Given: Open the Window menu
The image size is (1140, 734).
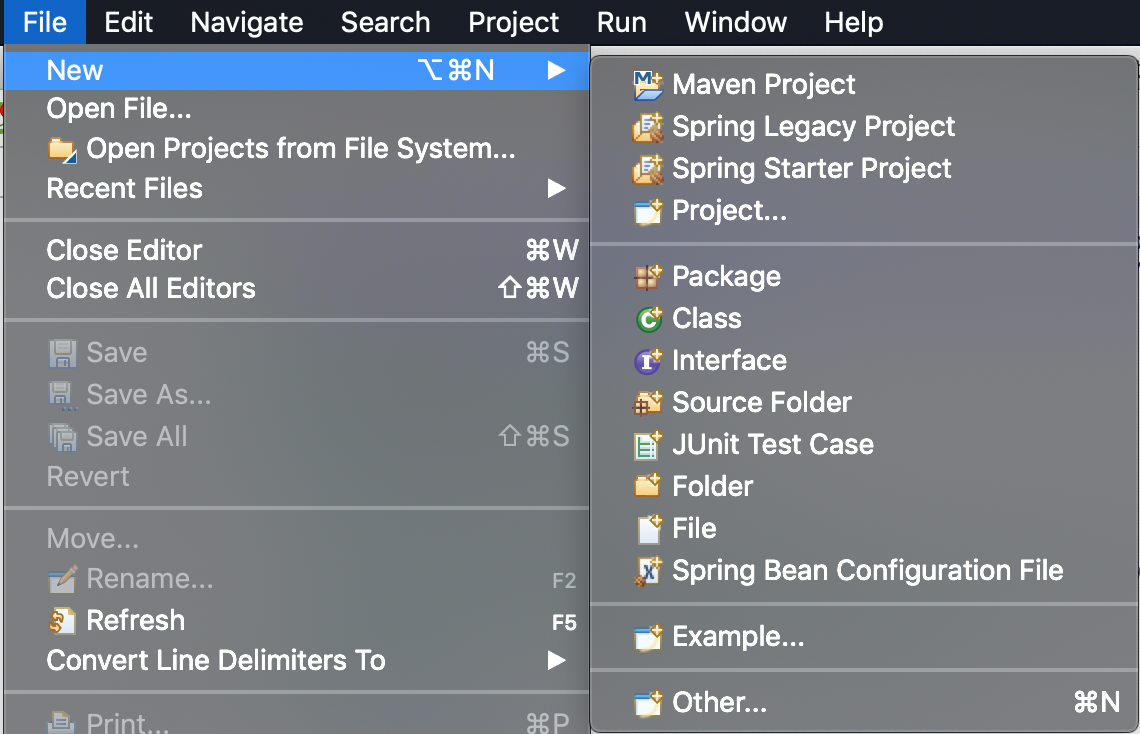Looking at the screenshot, I should click(736, 23).
